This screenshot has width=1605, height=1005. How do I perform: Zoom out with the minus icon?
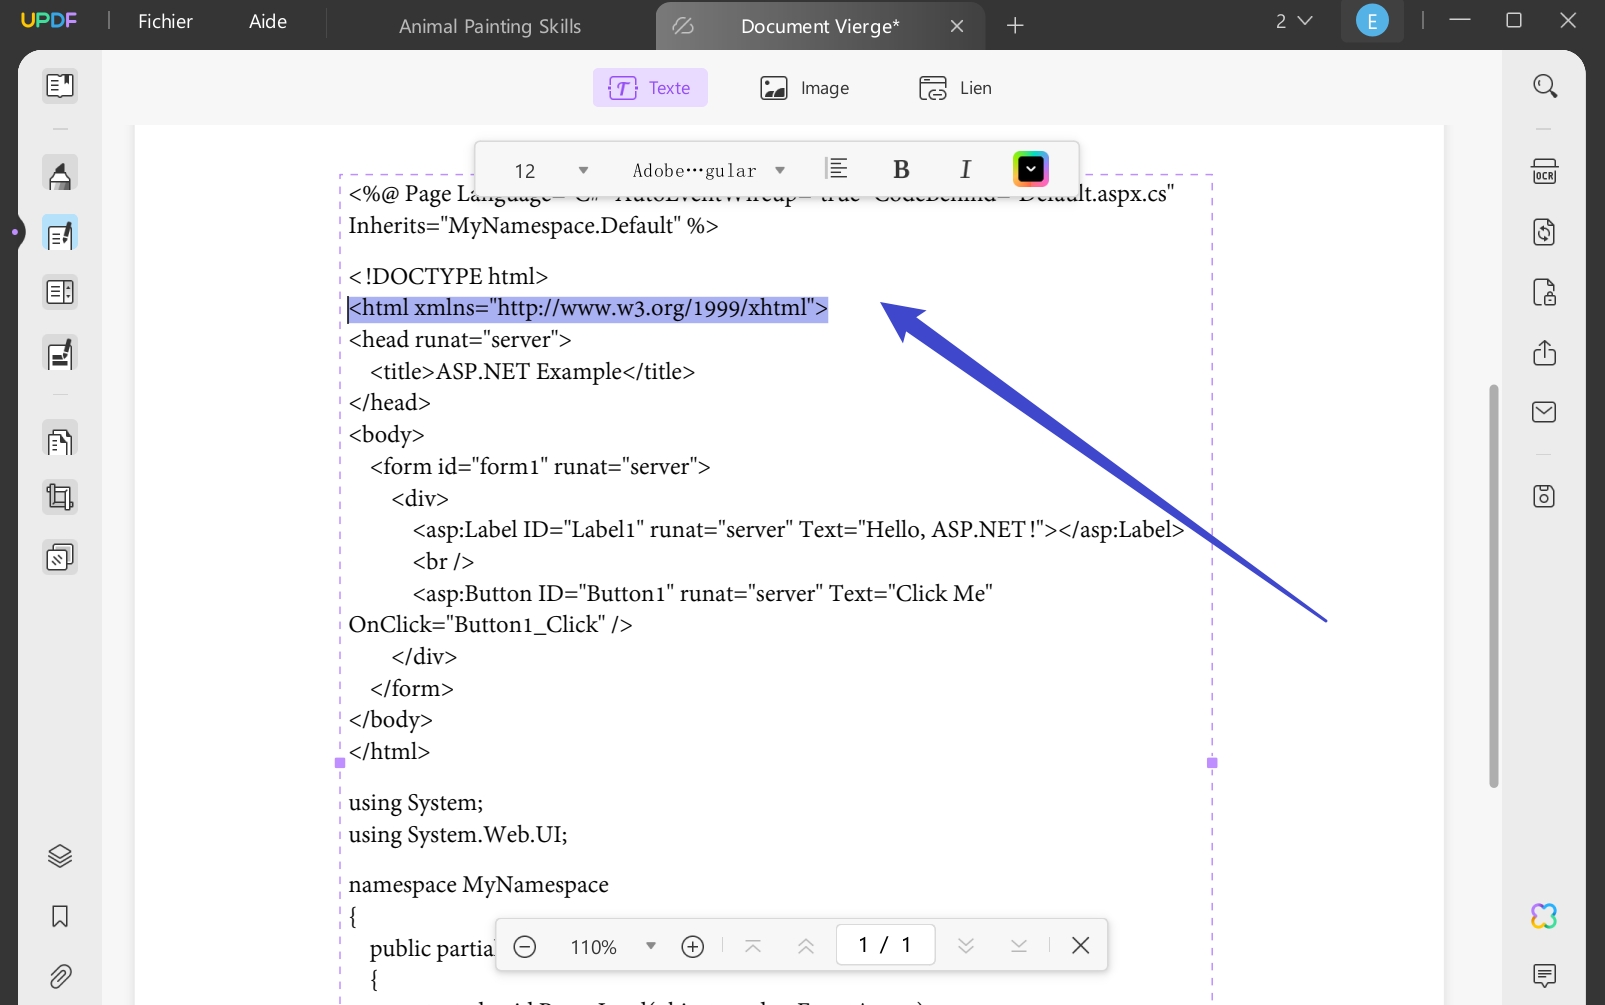(525, 946)
